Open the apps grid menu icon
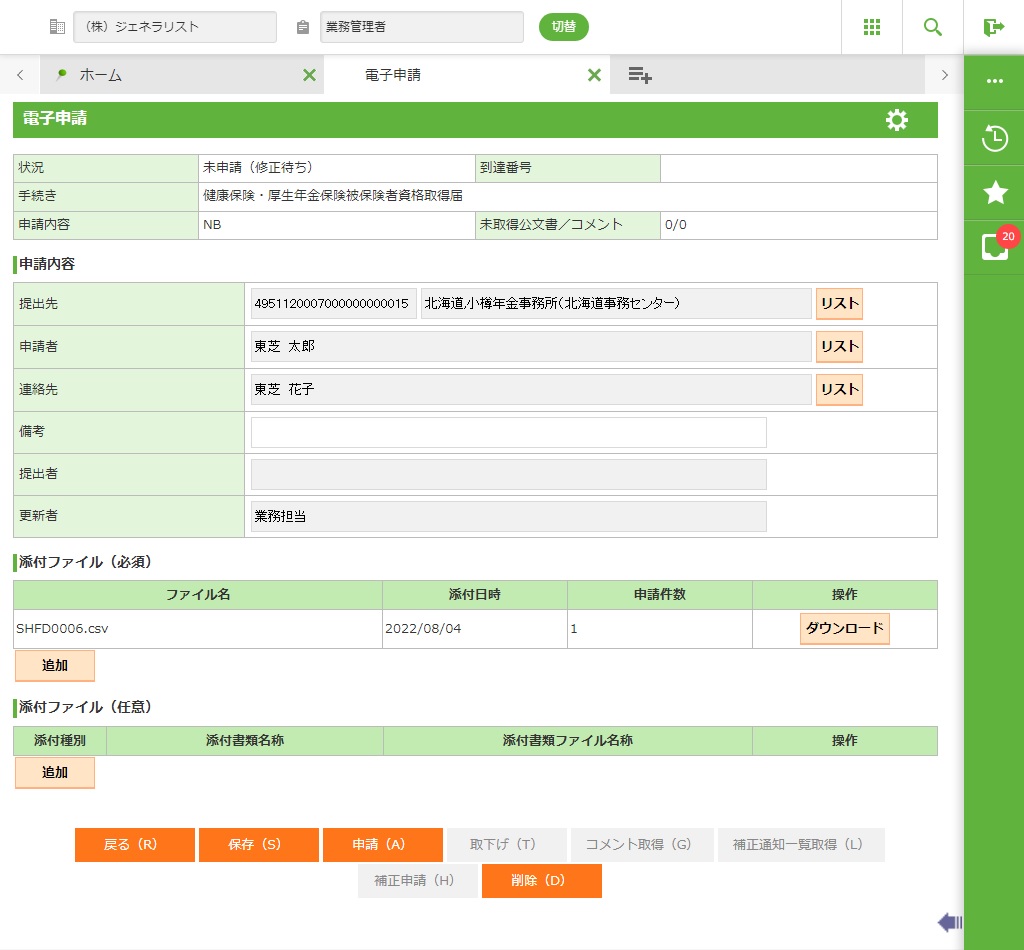The height and width of the screenshot is (950, 1024). click(x=872, y=27)
